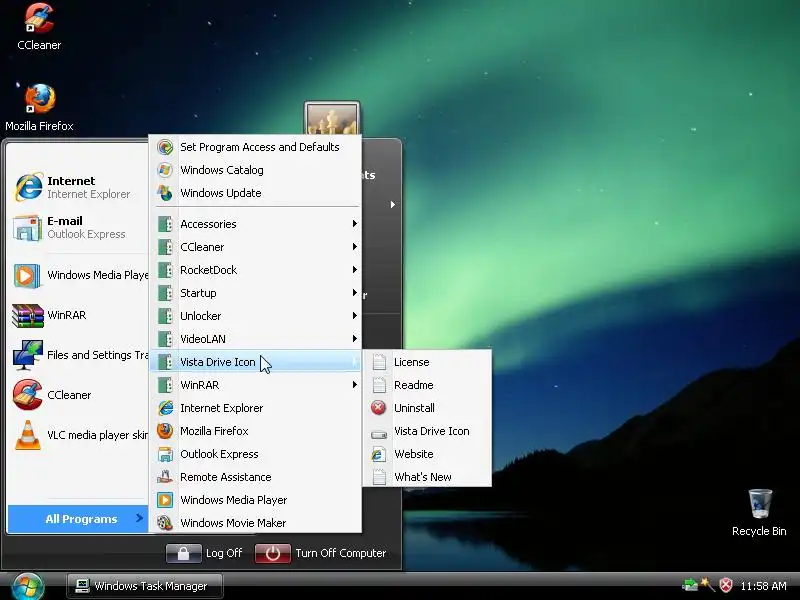Click the red Uninstall icon in submenu
Viewport: 800px width, 600px height.
379,408
